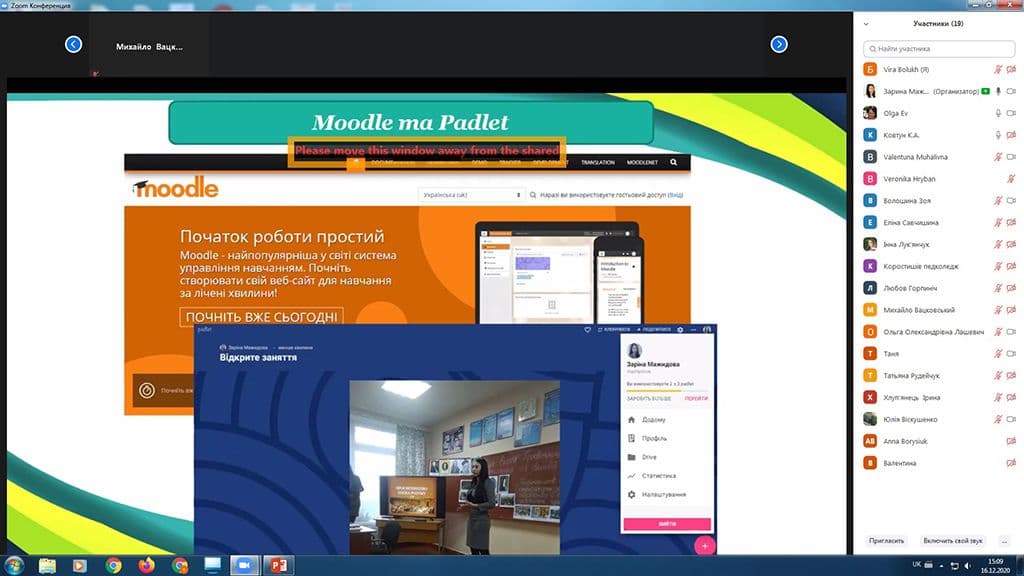
Task: Open Drive in the Padlet menu
Action: 649,457
